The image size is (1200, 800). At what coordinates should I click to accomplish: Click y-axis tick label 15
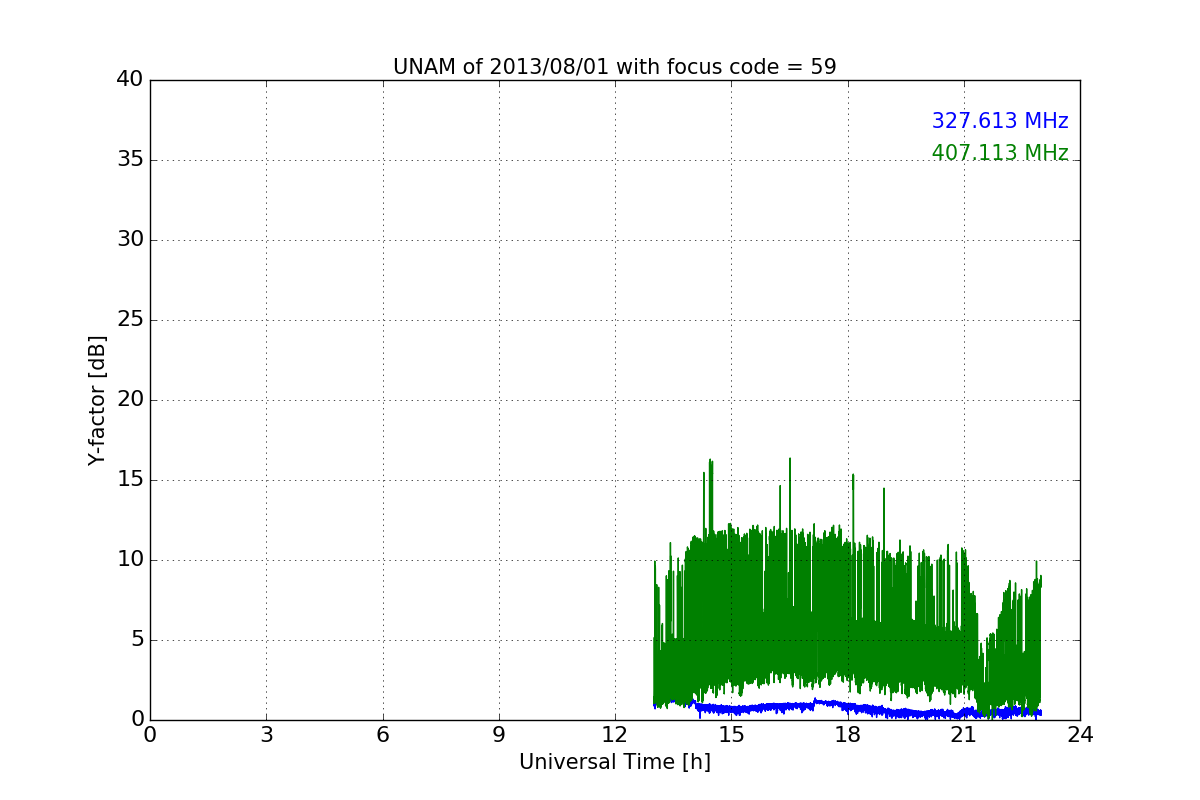[129, 480]
